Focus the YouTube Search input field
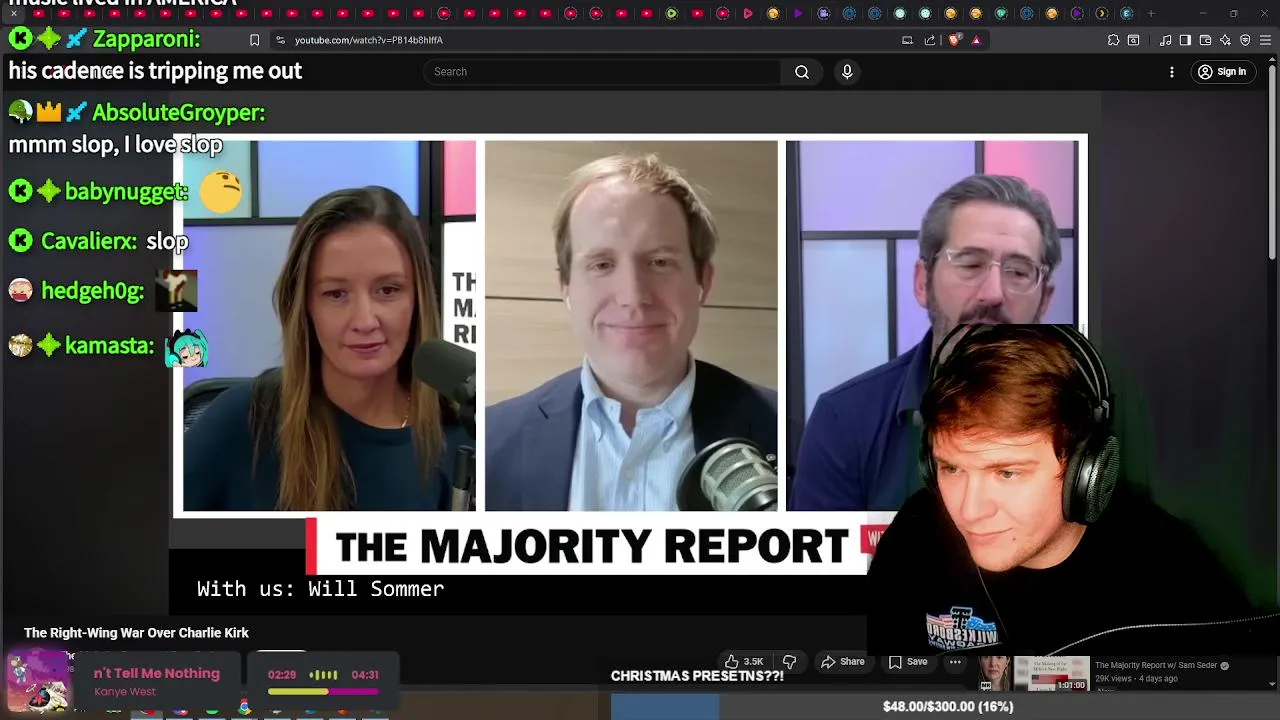The height and width of the screenshot is (720, 1280). click(x=602, y=72)
